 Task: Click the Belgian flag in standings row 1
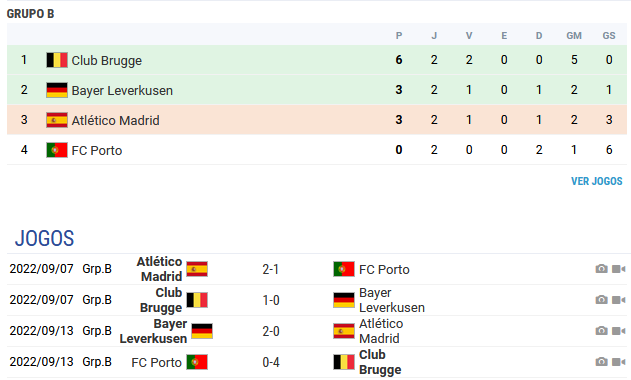tap(57, 60)
